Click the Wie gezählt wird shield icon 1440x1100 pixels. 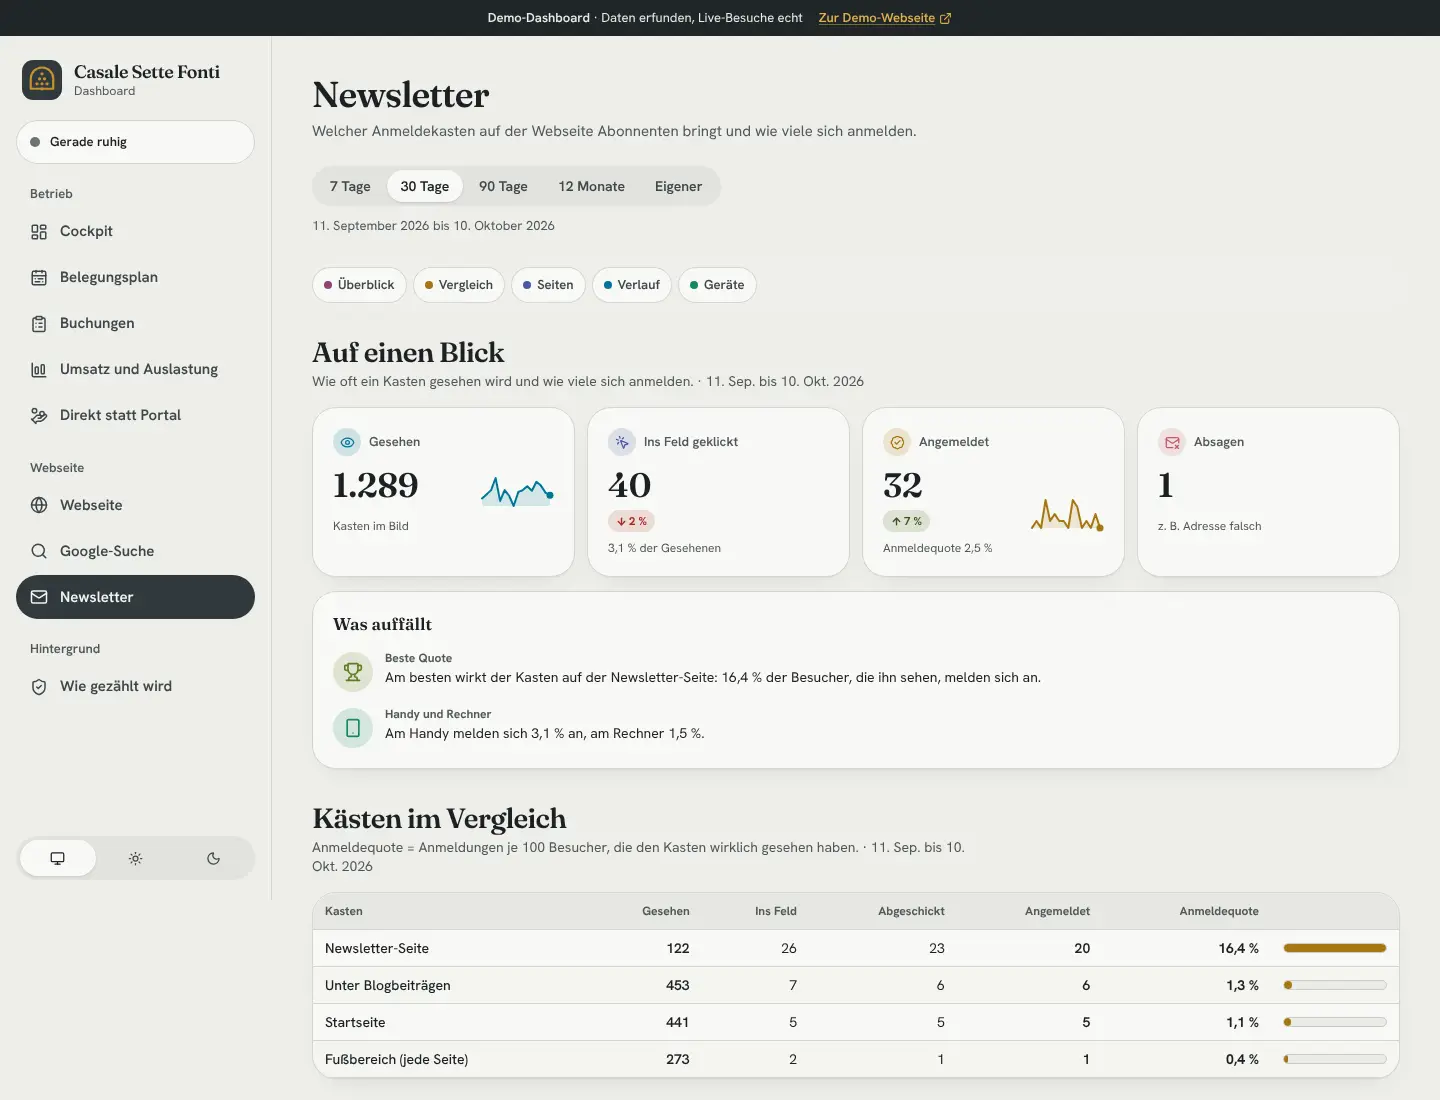click(x=39, y=687)
